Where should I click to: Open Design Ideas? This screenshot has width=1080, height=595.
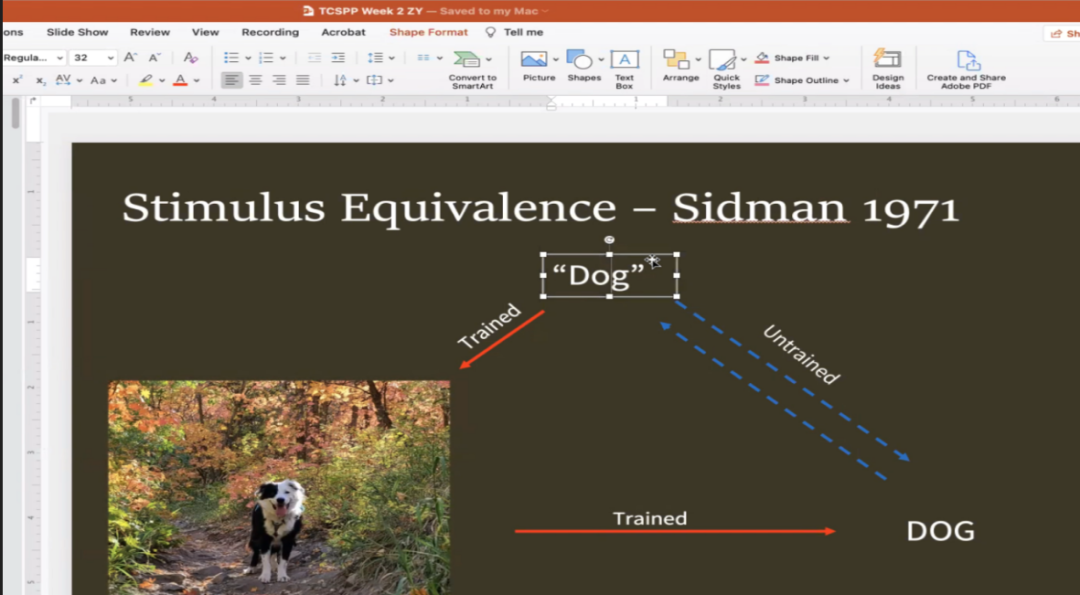887,69
